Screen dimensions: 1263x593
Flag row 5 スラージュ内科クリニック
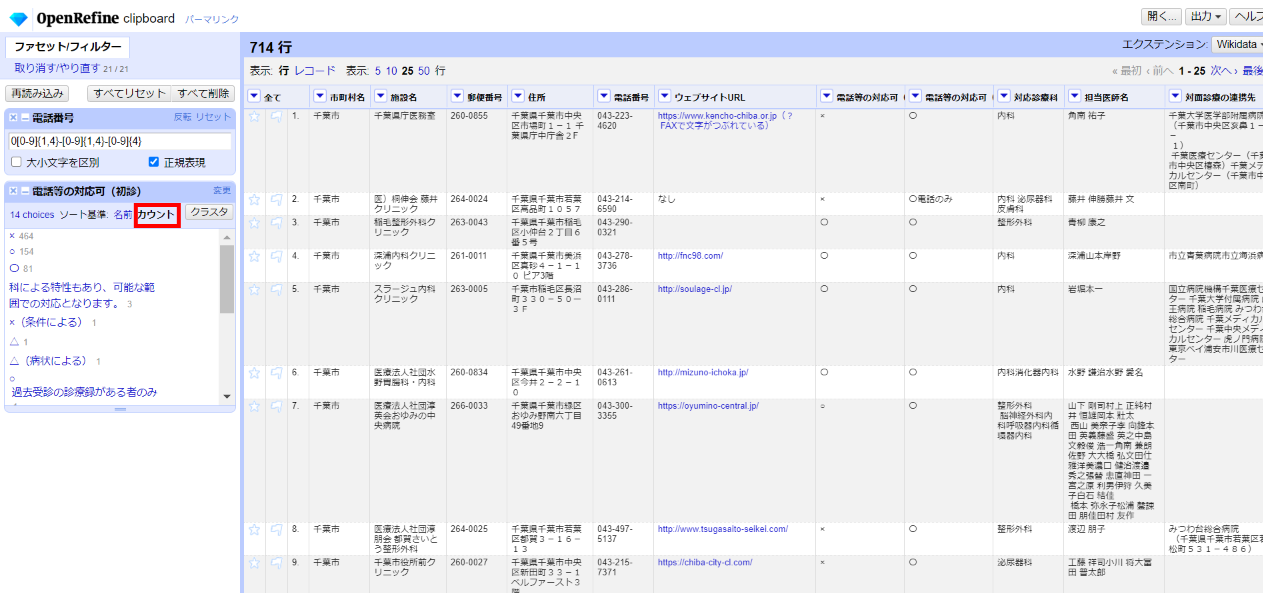pos(276,289)
